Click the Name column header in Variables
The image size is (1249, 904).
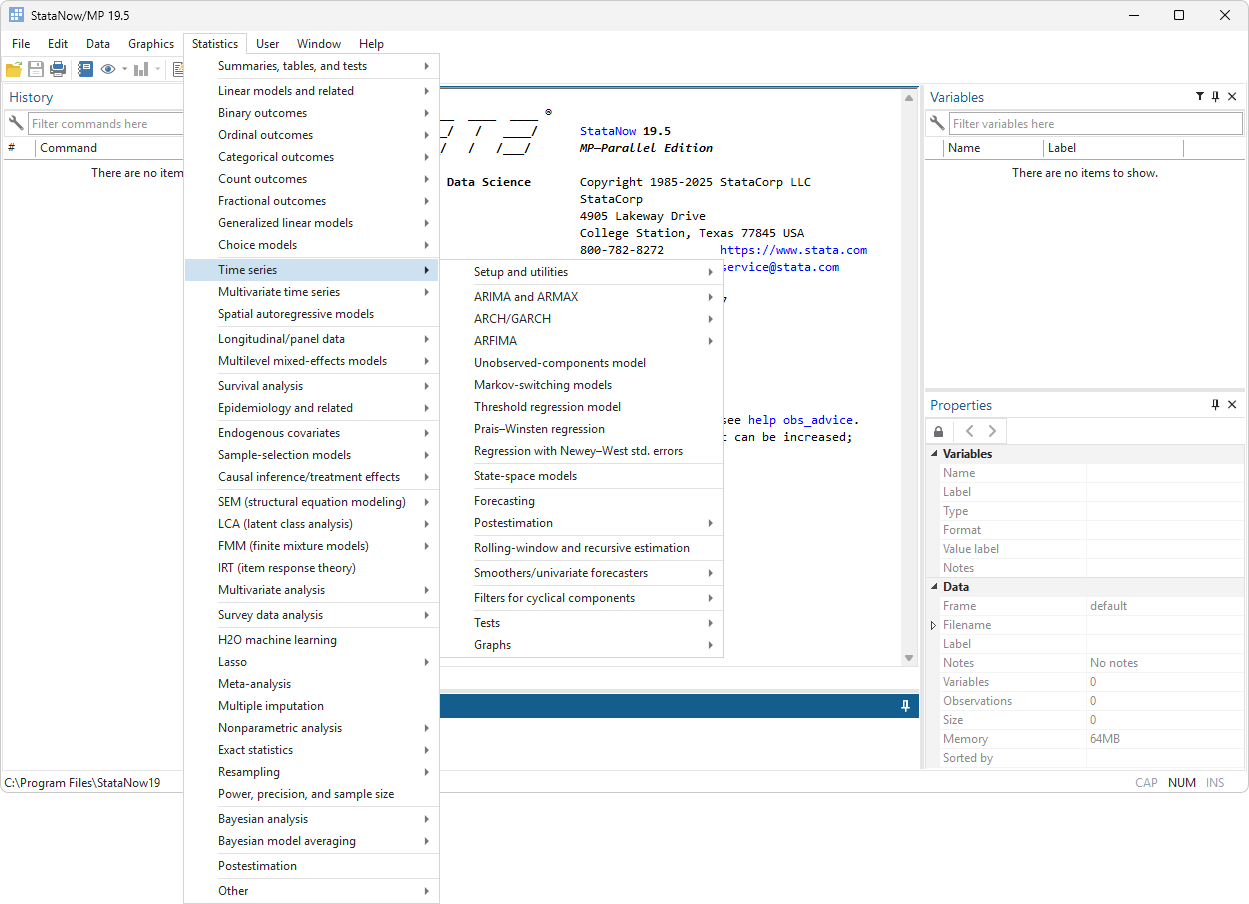(x=993, y=148)
